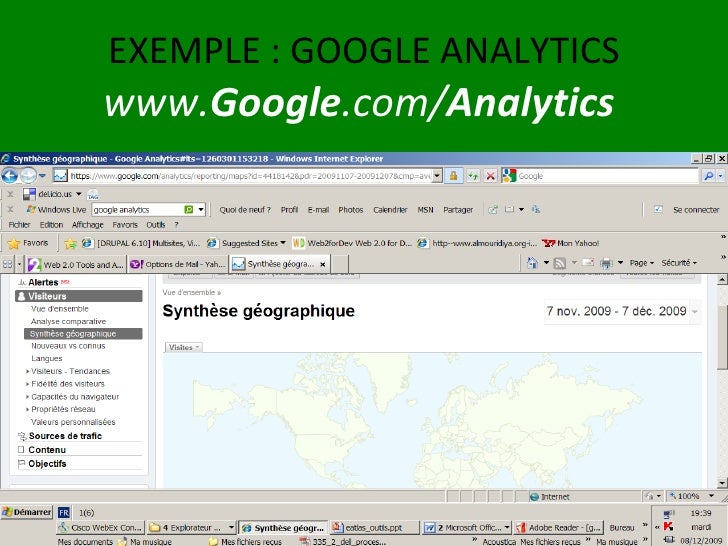
Task: Open Nouveaux vs connus report
Action: tap(68, 346)
